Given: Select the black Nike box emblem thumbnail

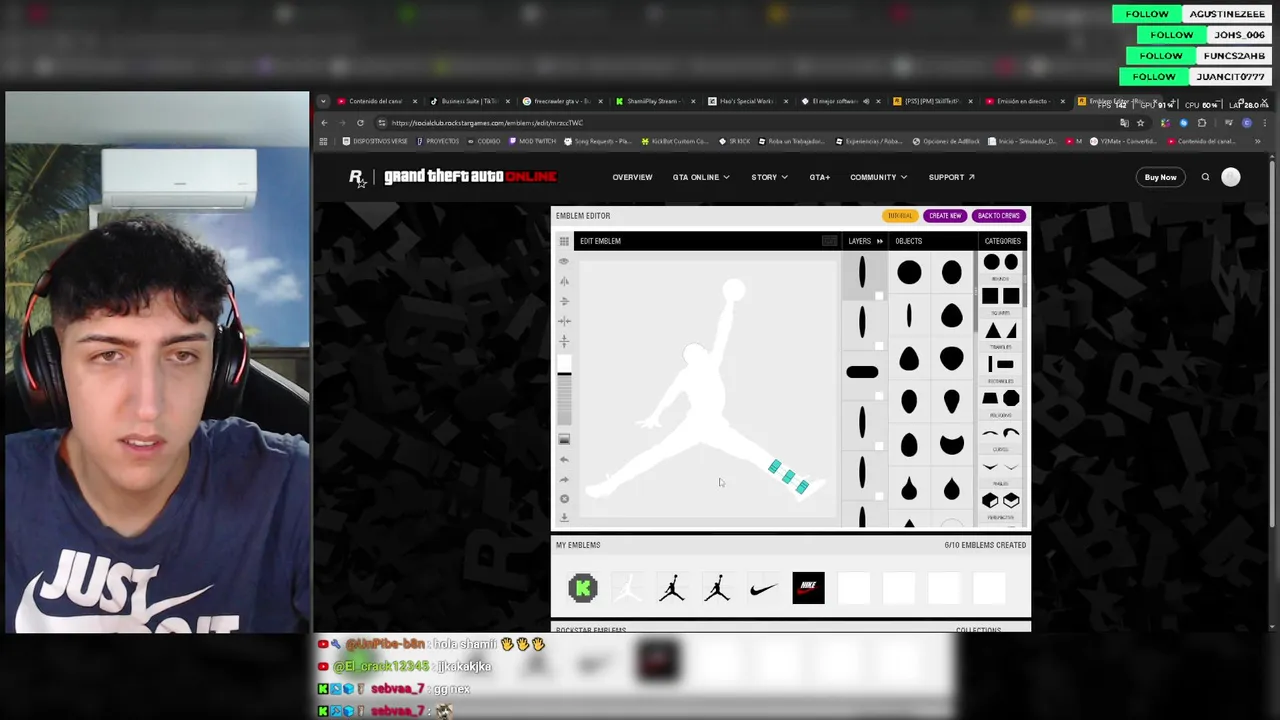Looking at the screenshot, I should 808,588.
